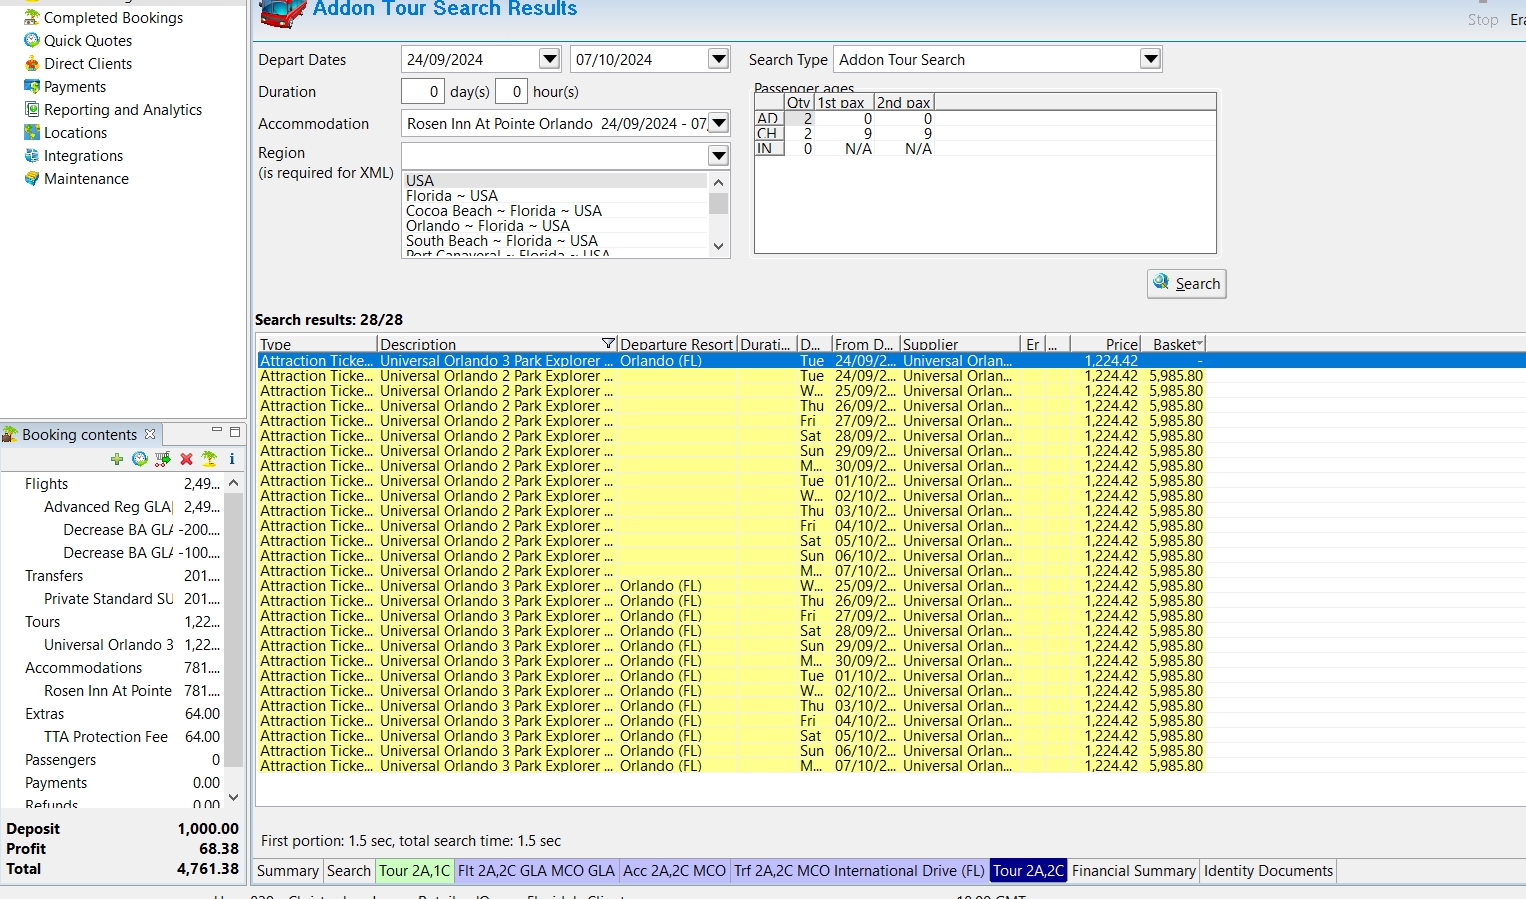The image size is (1526, 899).
Task: Switch to the Identity Documents tab
Action: (1268, 871)
